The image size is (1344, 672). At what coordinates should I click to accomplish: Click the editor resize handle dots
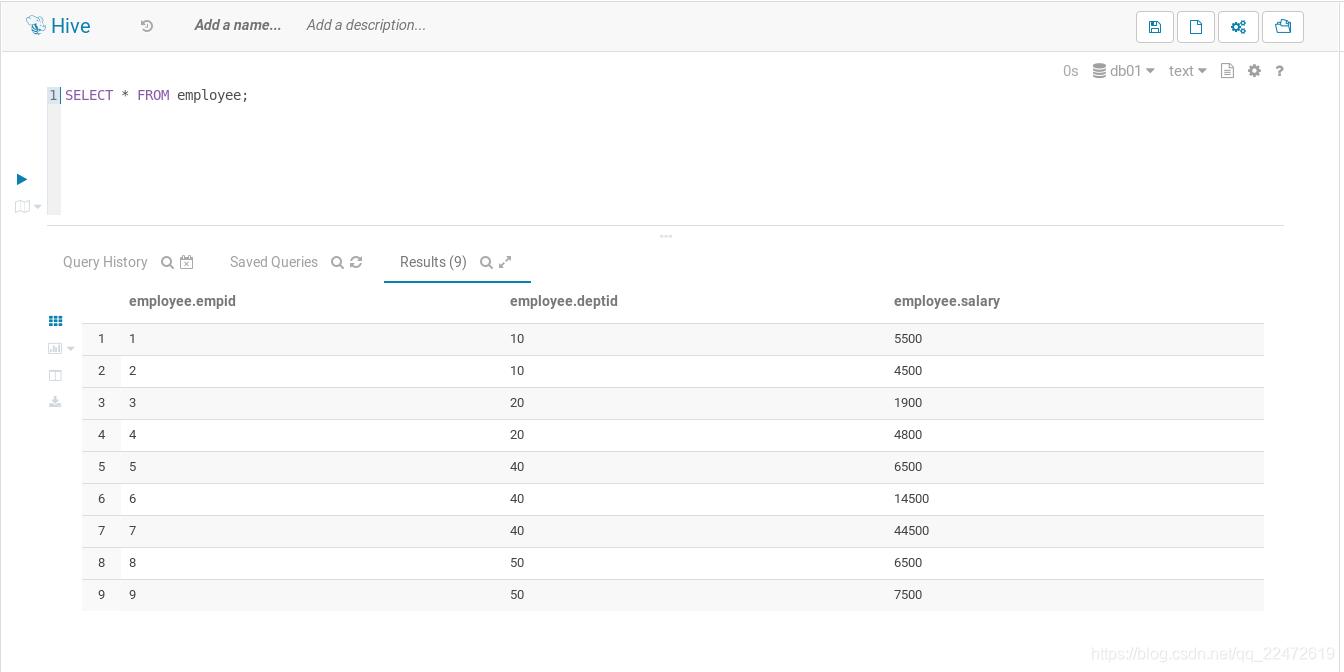coord(666,236)
